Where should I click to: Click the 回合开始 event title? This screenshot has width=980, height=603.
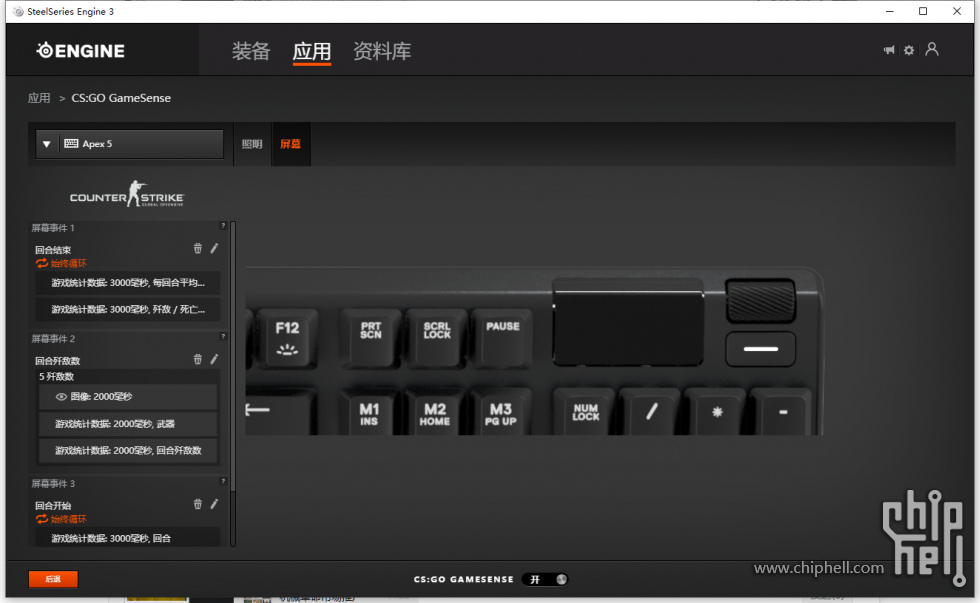click(x=53, y=506)
